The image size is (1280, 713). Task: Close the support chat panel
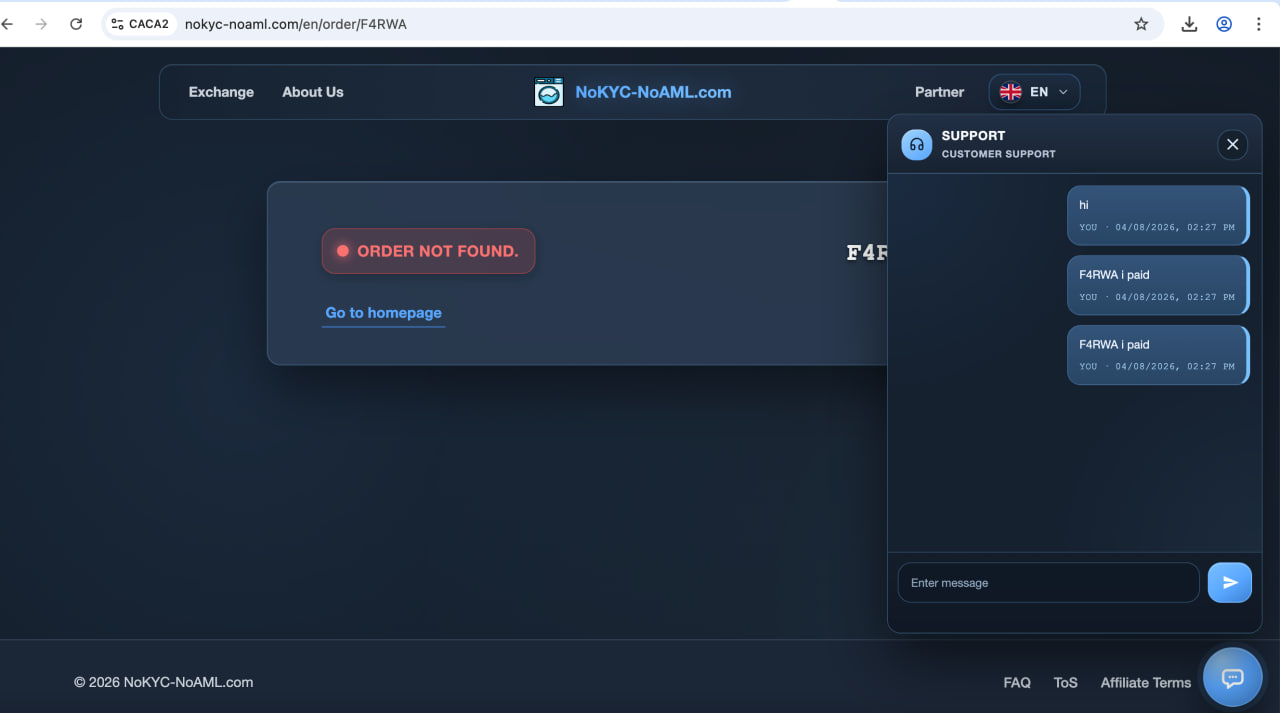click(1232, 145)
